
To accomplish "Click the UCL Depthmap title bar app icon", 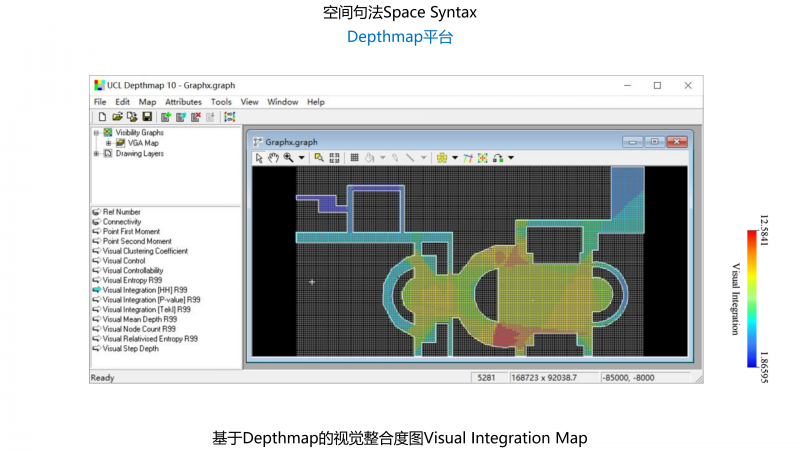I will point(99,85).
